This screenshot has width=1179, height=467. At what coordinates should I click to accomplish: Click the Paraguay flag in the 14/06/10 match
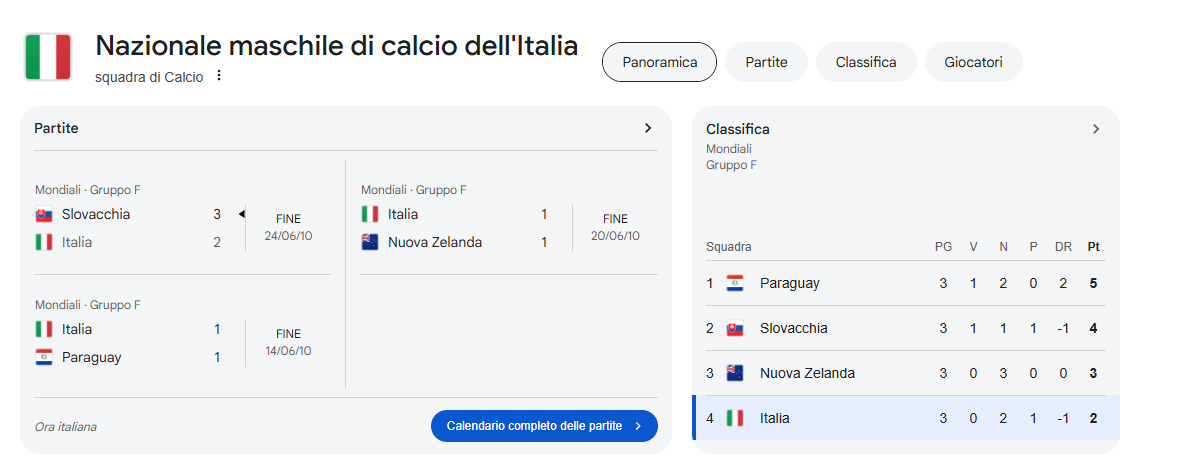point(44,357)
